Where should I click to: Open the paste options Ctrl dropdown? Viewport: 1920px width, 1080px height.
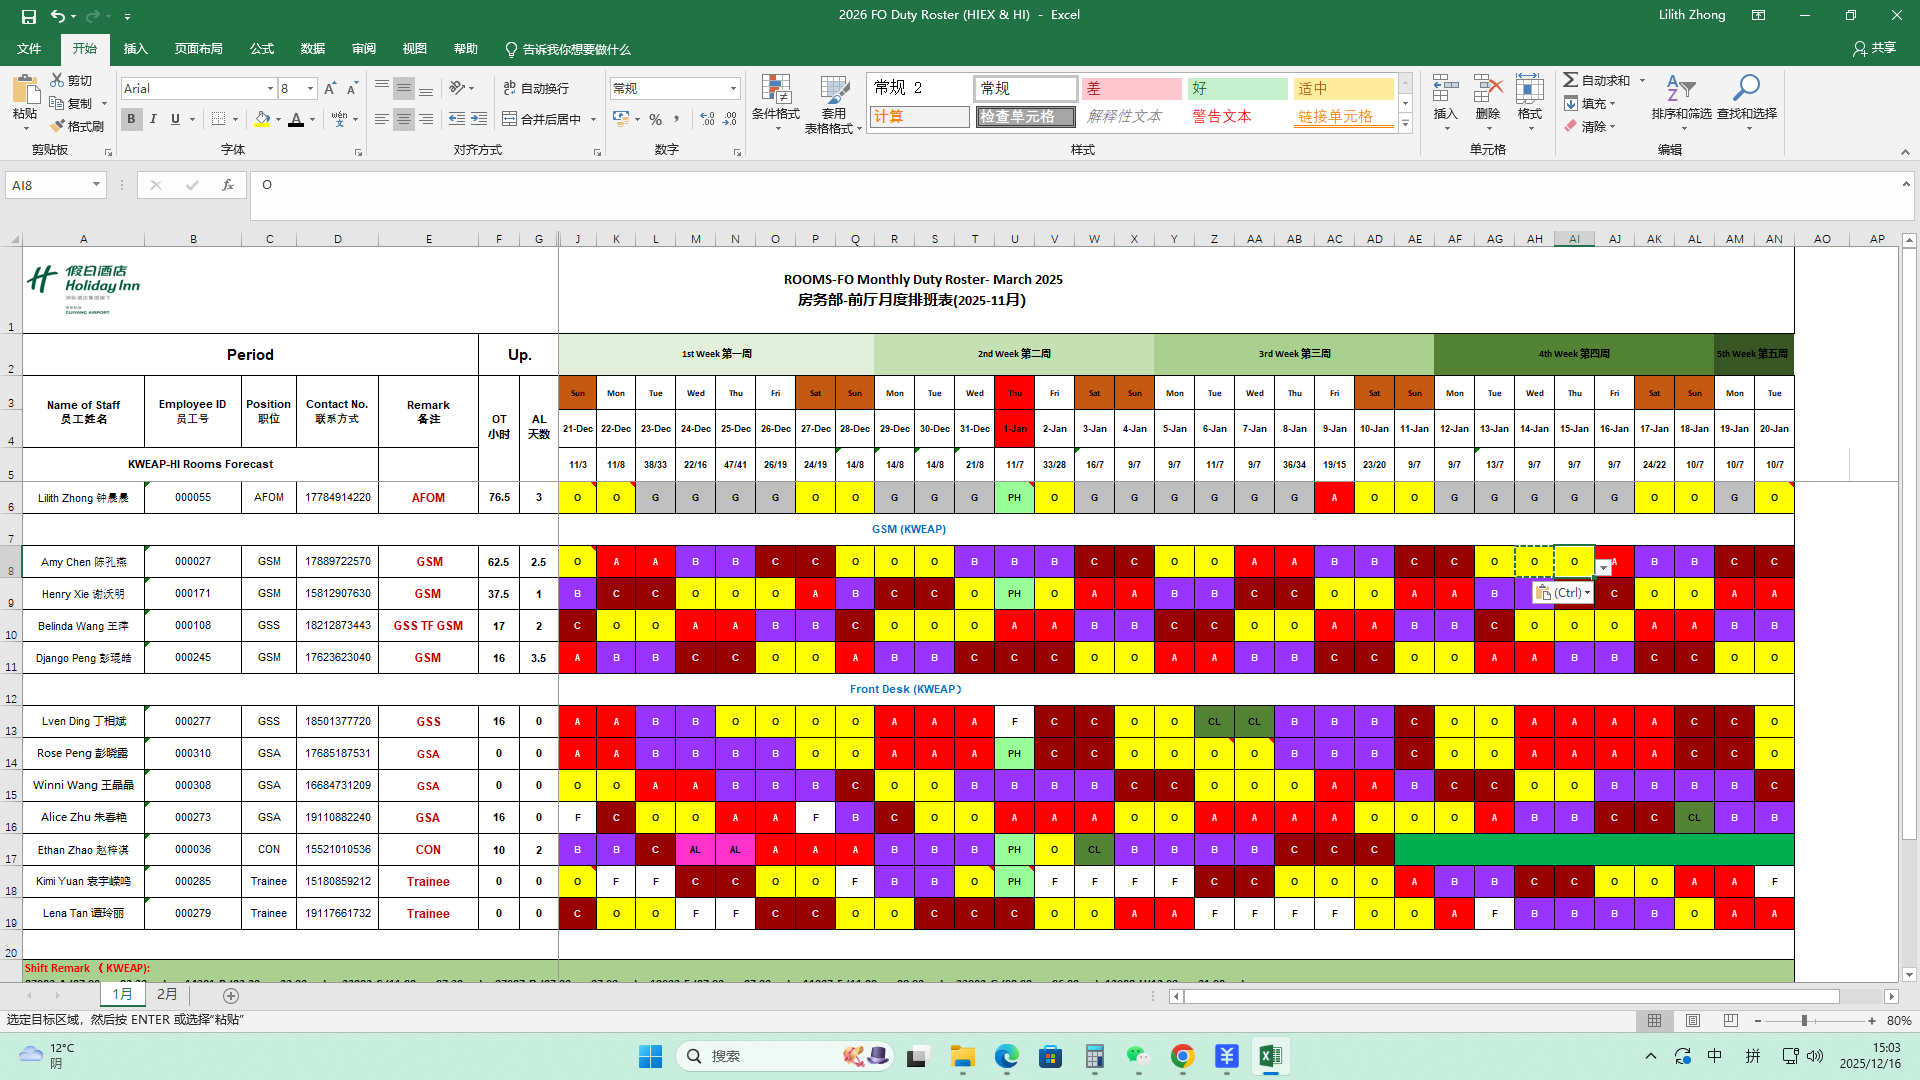[x=1562, y=593]
